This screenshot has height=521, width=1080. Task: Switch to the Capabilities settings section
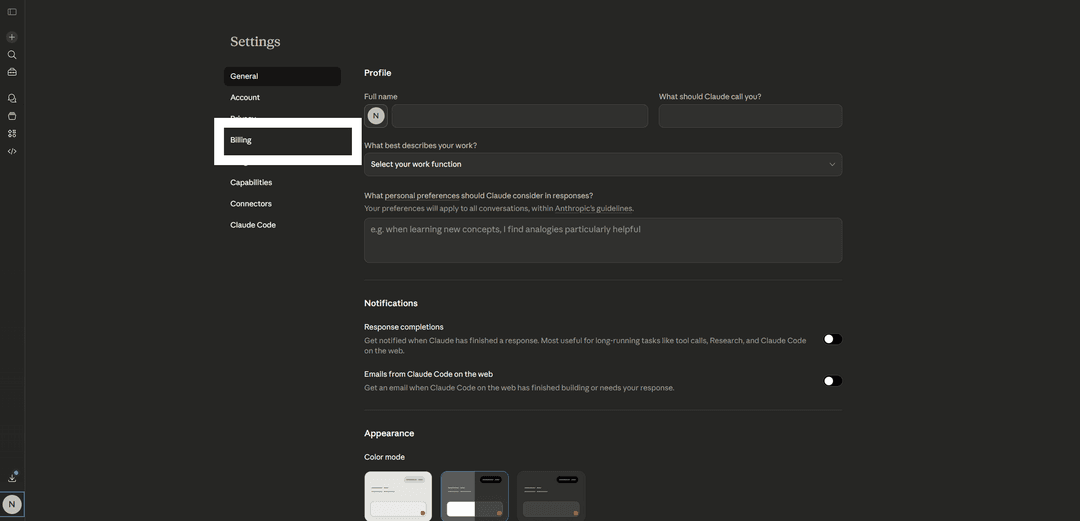251,182
